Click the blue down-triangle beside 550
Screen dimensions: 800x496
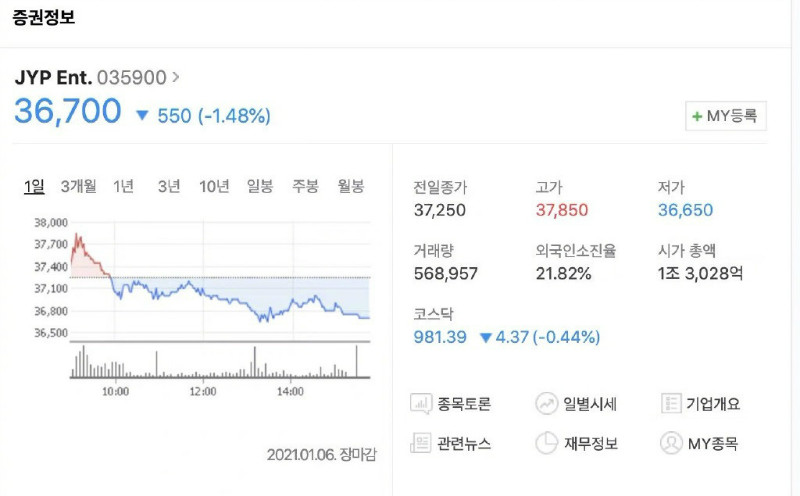[x=142, y=116]
